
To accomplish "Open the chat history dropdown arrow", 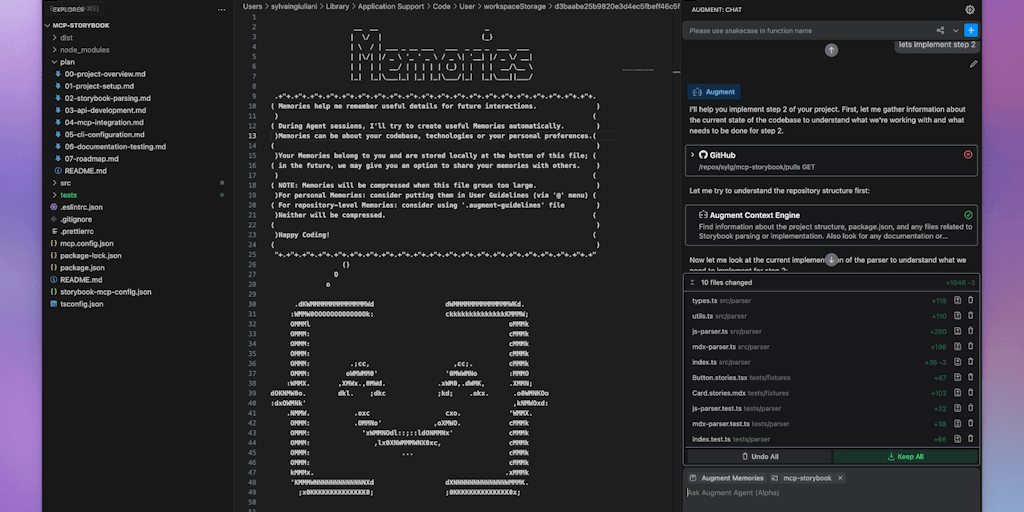I will tap(955, 30).
